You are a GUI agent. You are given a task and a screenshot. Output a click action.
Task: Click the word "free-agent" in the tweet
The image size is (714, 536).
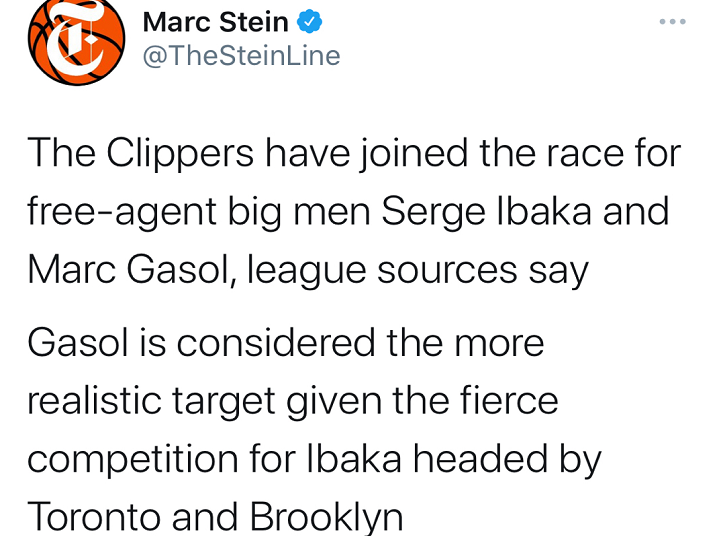[122, 212]
